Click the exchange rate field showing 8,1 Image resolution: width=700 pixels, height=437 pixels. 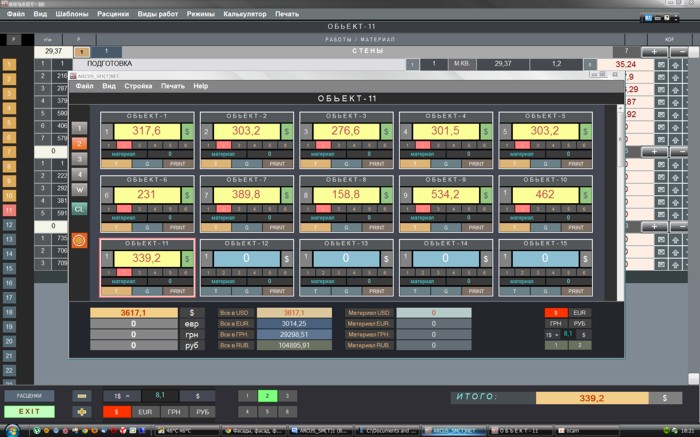pyautogui.click(x=160, y=396)
